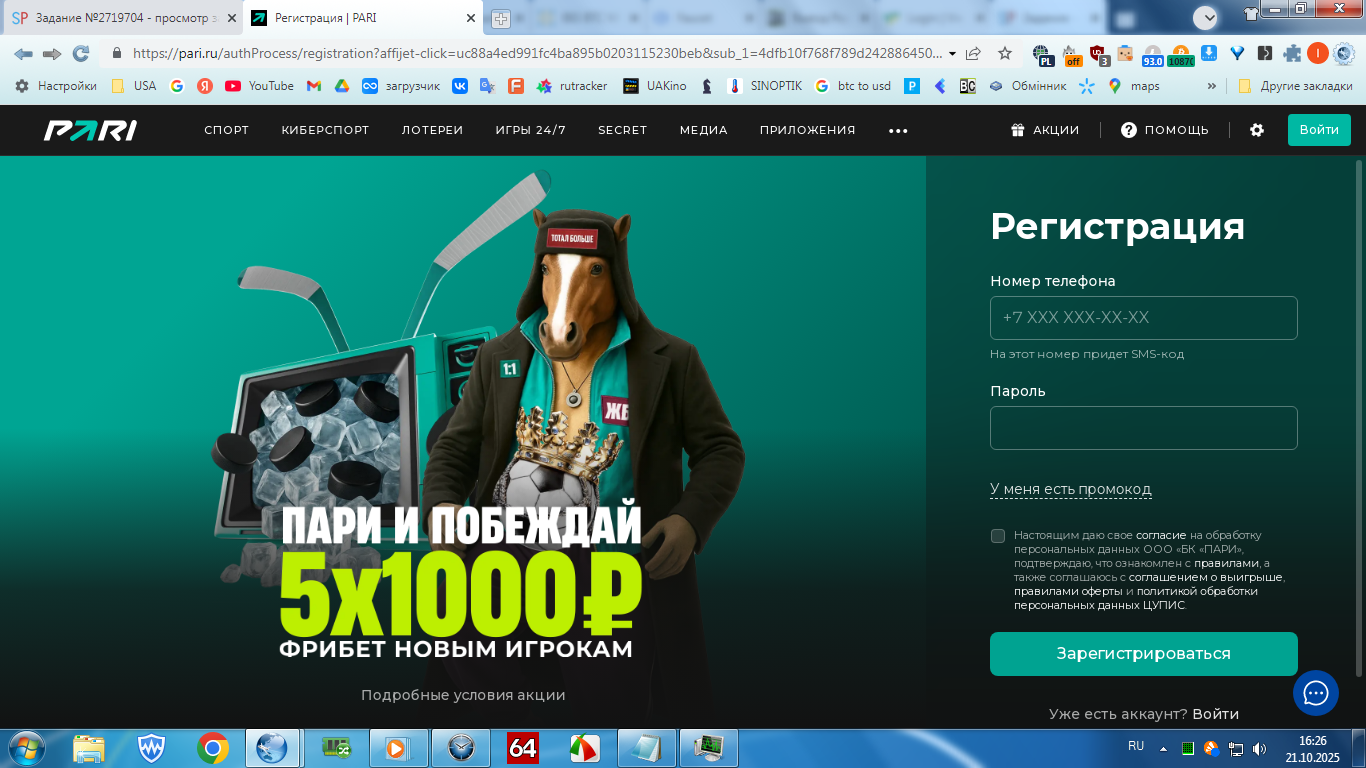Image resolution: width=1366 pixels, height=768 pixels.
Task: Open the YouTube bookmark
Action: [x=259, y=86]
